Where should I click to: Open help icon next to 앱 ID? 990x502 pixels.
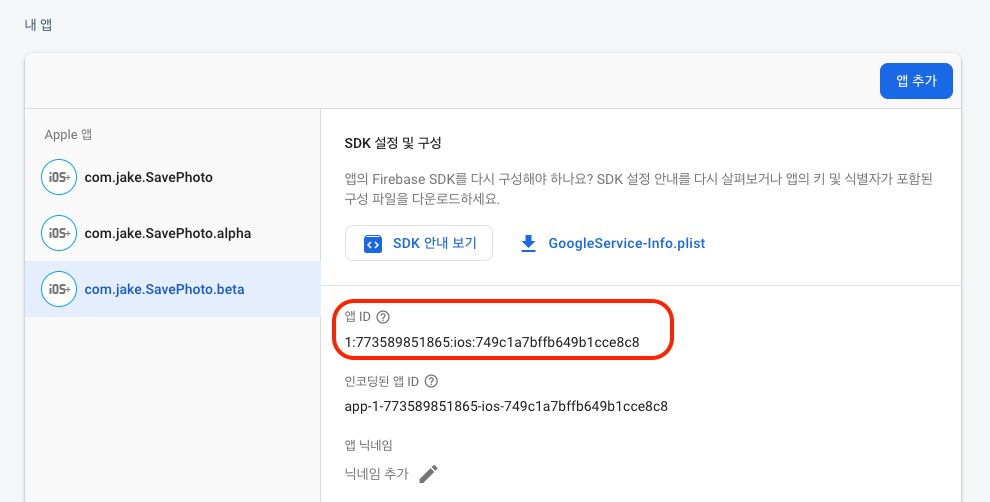(x=383, y=317)
